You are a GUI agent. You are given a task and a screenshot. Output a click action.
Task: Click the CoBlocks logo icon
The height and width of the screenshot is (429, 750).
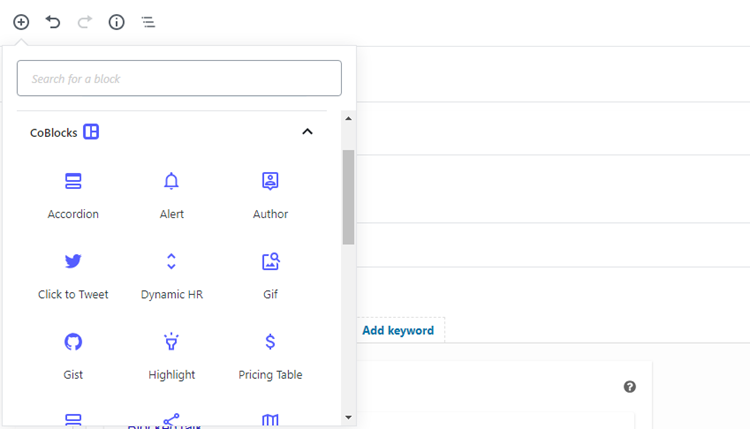91,132
